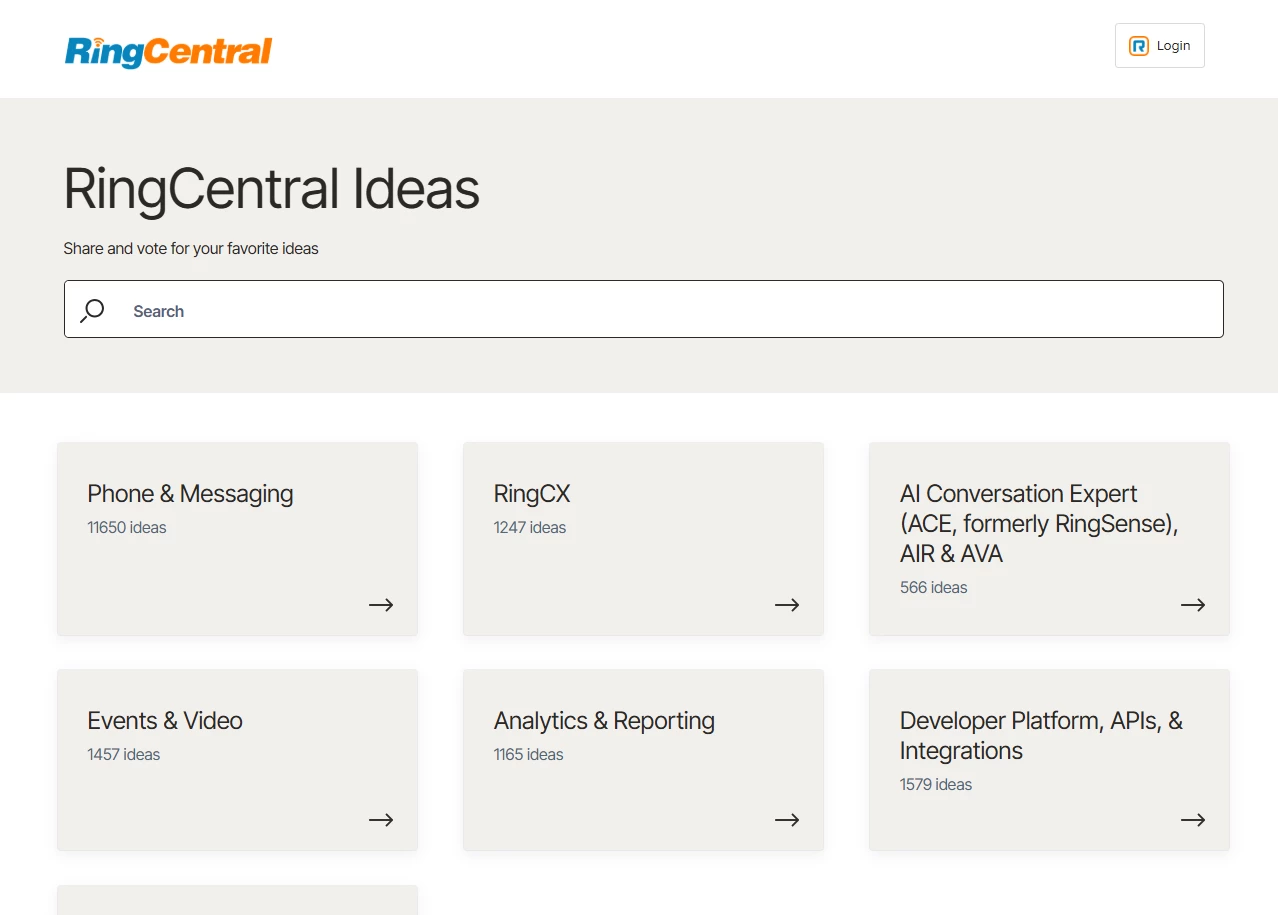
Task: Click the '1165 ideas' count text
Action: 529,755
